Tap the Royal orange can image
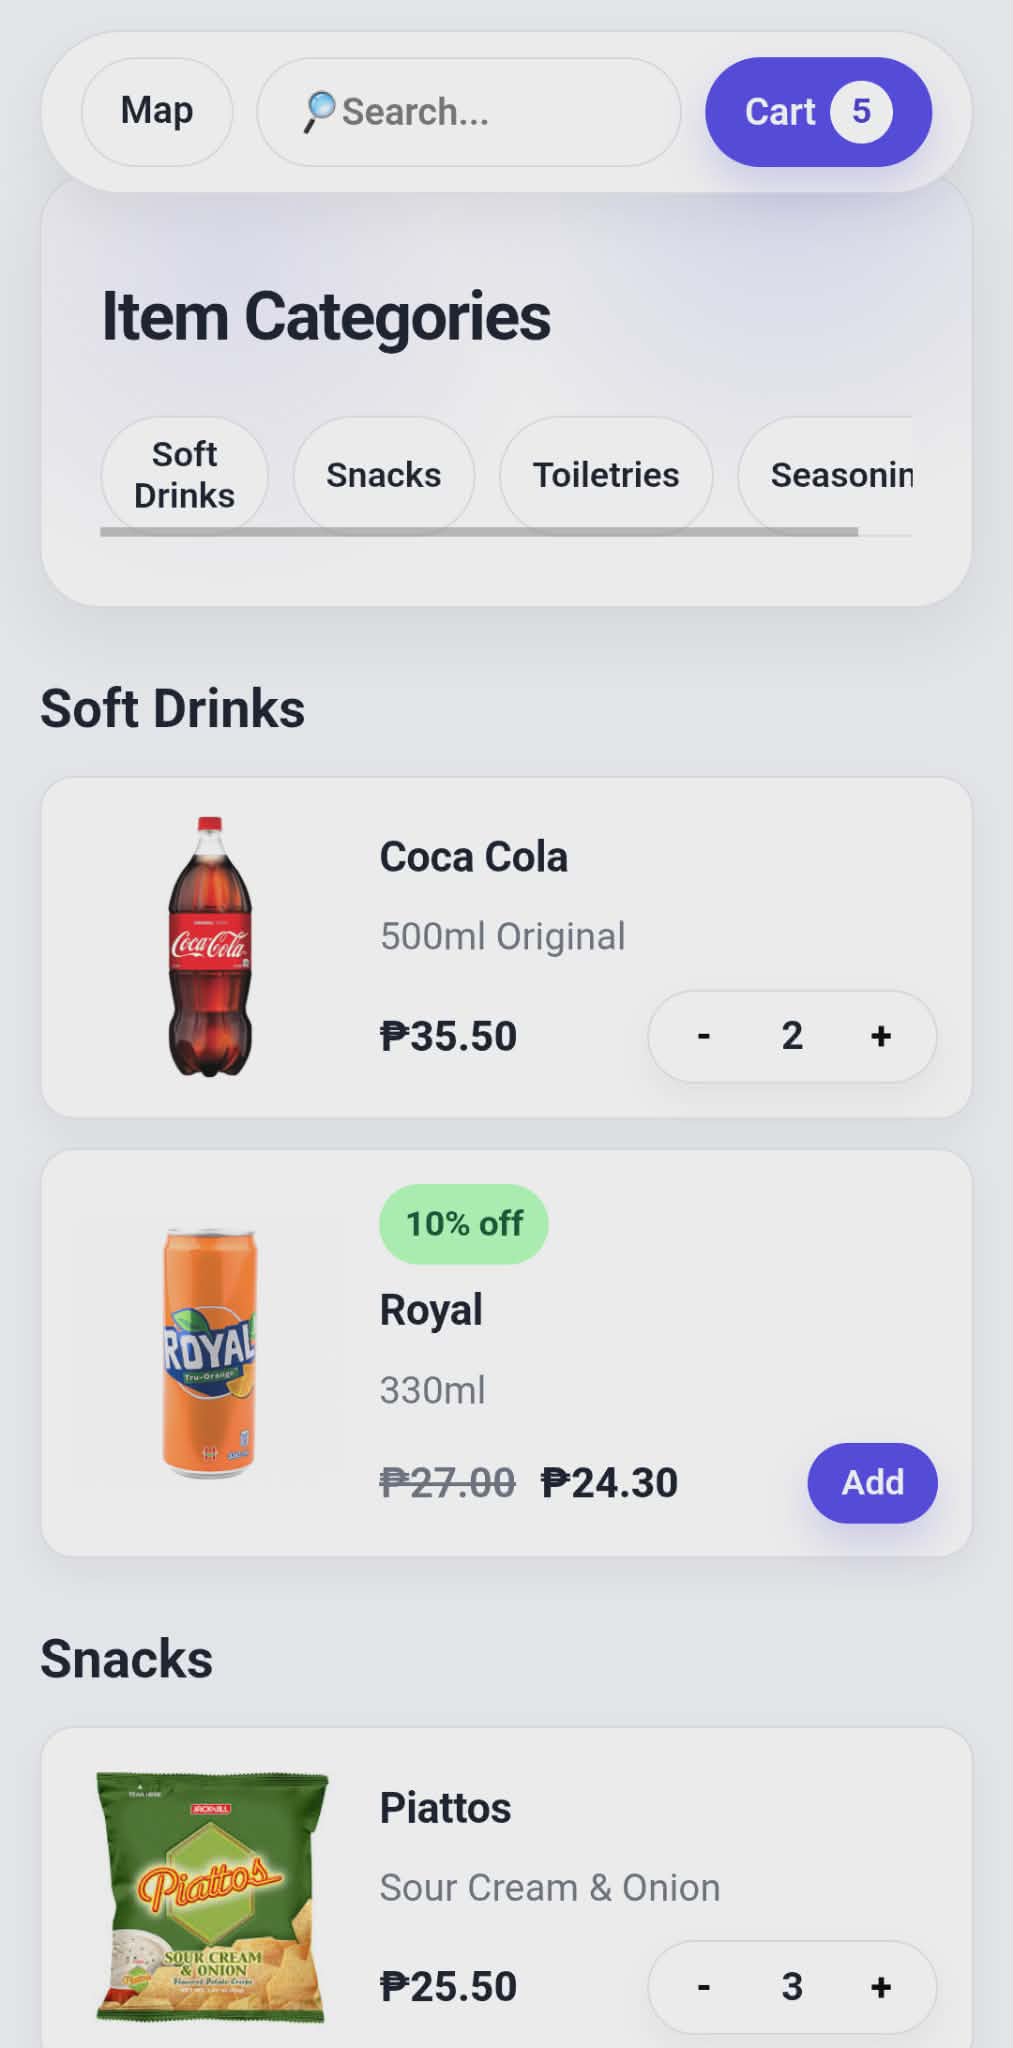Screen dimensions: 1013x2048 (209, 1352)
